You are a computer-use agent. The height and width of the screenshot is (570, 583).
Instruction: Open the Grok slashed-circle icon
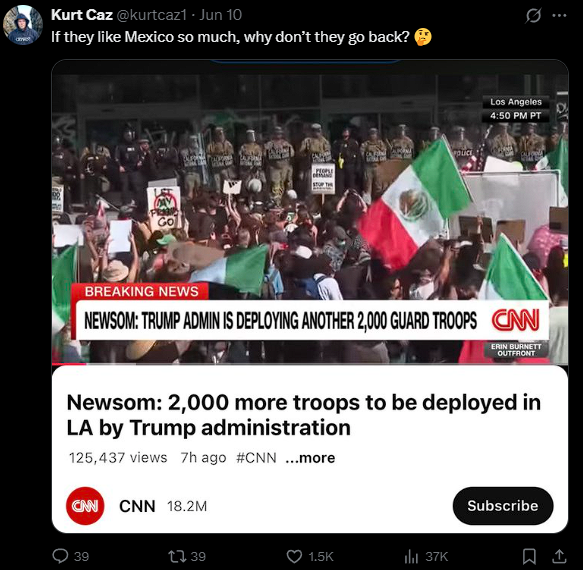click(533, 16)
